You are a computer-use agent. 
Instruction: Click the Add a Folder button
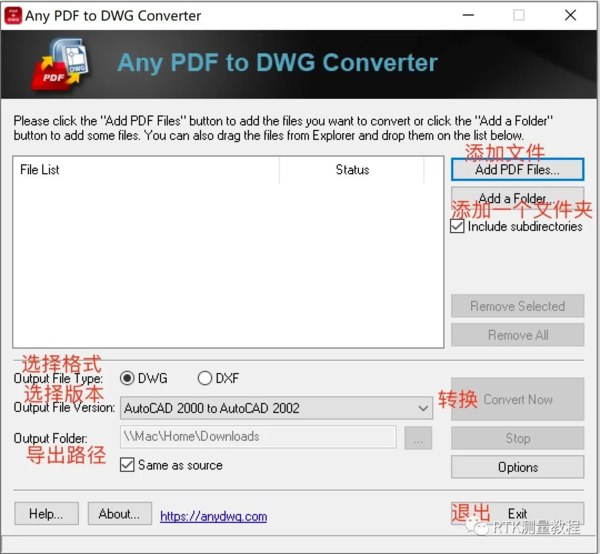tap(517, 198)
